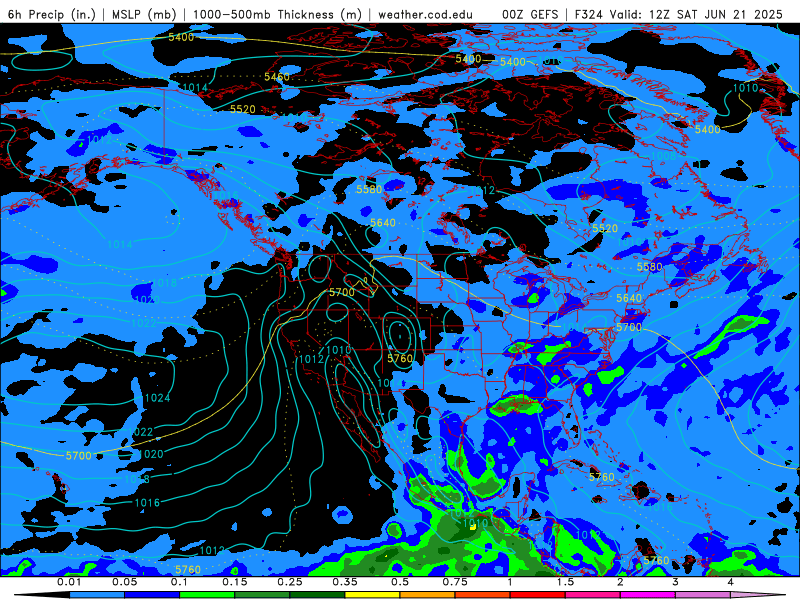Click the bright green 0.1–0.15 legend swatch

click(x=207, y=595)
